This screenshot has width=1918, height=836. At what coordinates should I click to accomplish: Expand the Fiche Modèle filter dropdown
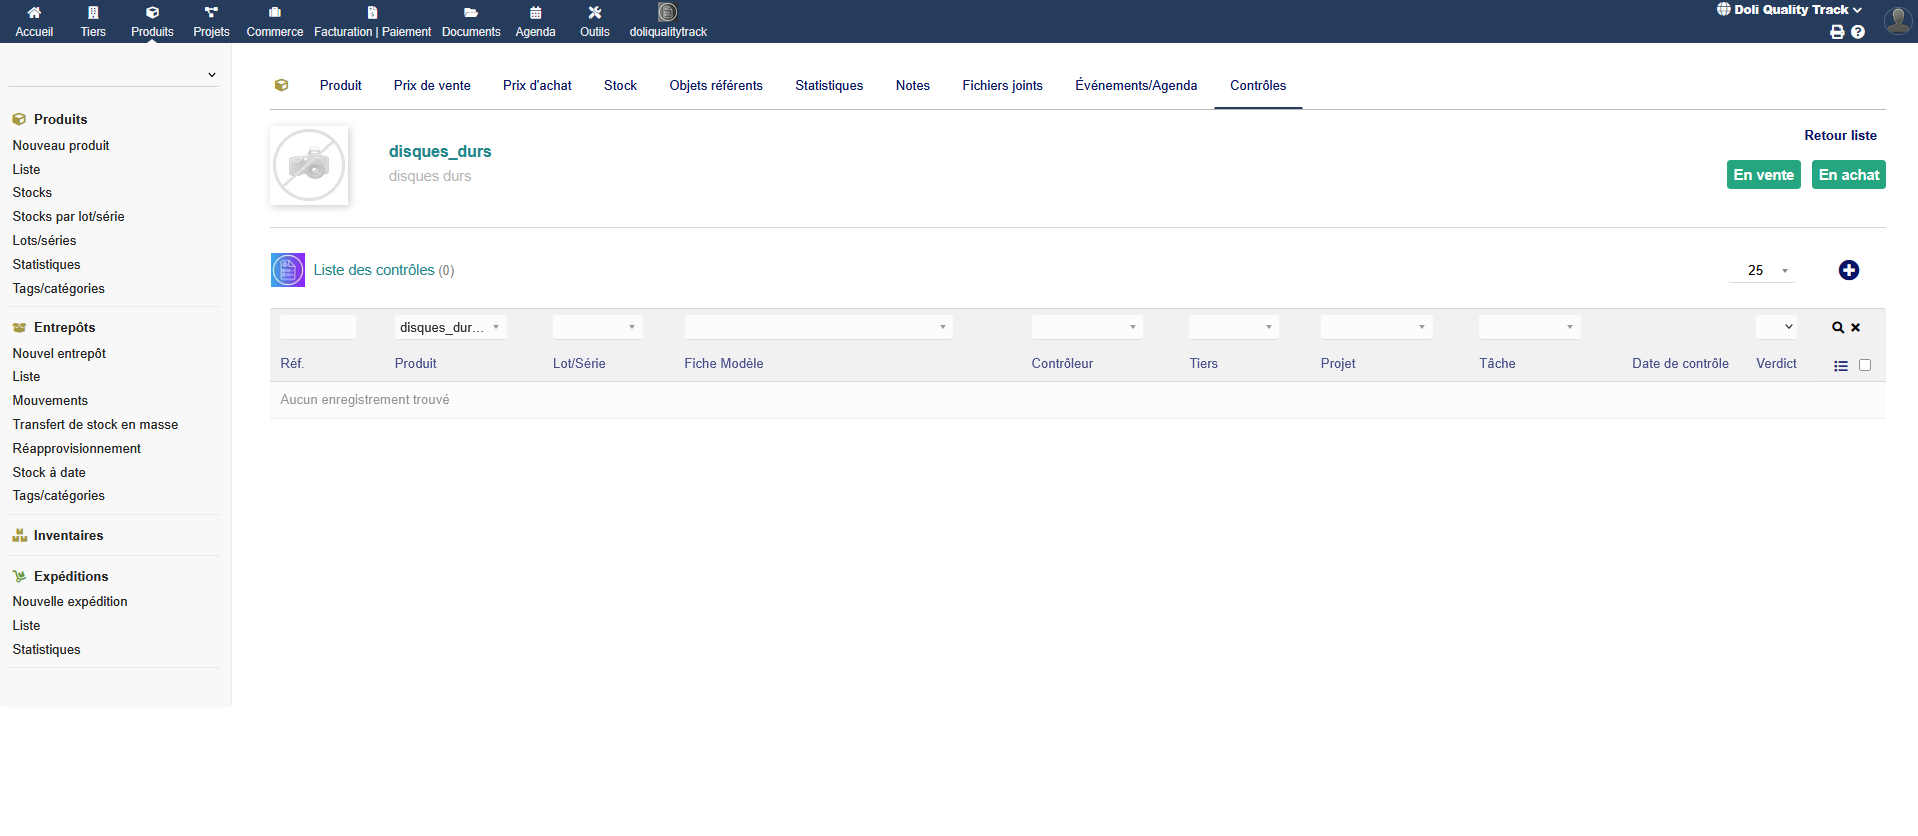[817, 327]
